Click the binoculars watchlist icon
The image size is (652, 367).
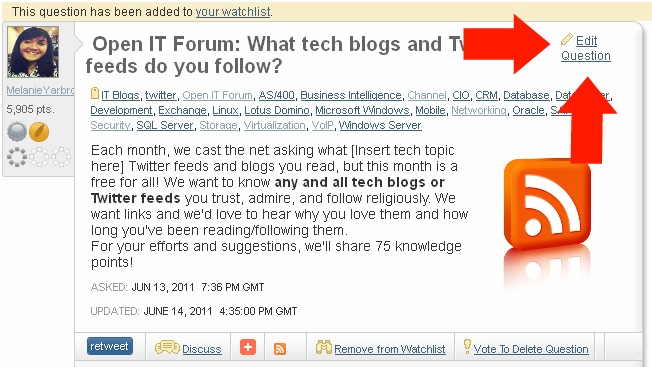(x=324, y=347)
